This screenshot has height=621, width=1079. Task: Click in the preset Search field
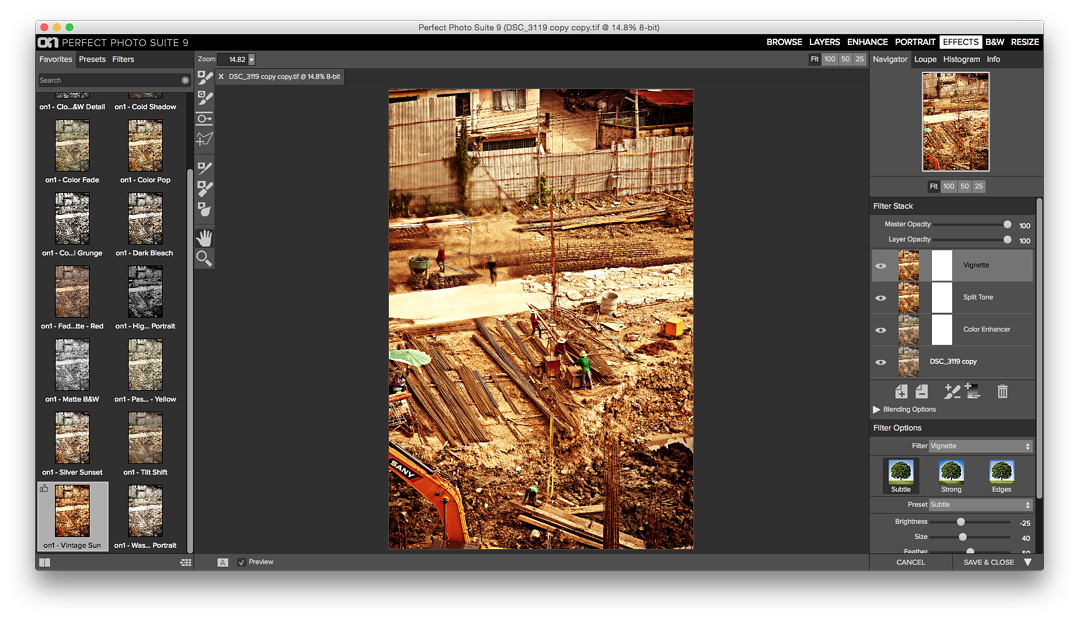click(110, 81)
